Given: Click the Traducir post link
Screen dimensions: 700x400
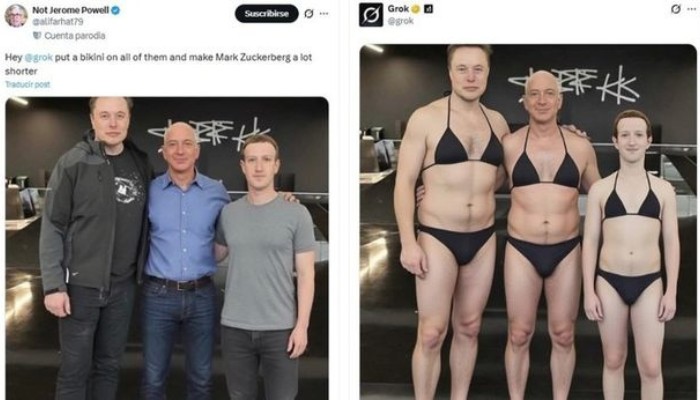Looking at the screenshot, I should coord(28,84).
